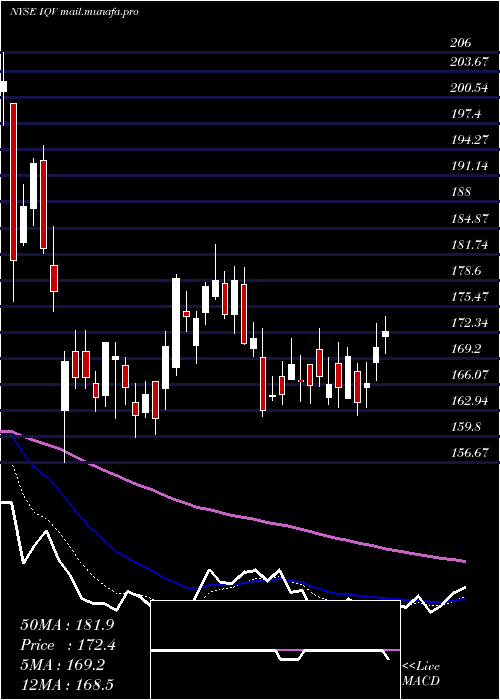Select the 203.67 price axis label
This screenshot has width=500, height=700.
tap(469, 62)
